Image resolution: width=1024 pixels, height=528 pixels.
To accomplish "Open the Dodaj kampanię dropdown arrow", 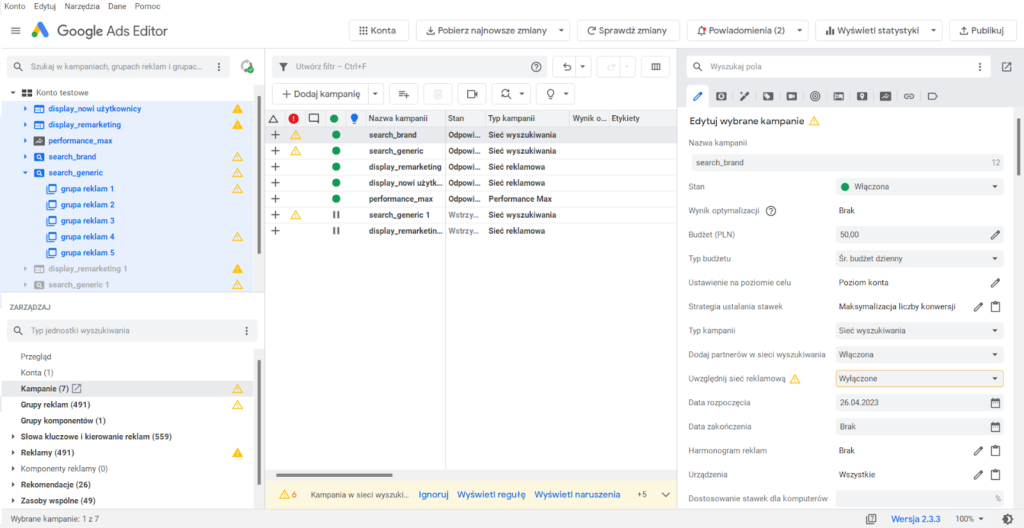I will (x=376, y=94).
